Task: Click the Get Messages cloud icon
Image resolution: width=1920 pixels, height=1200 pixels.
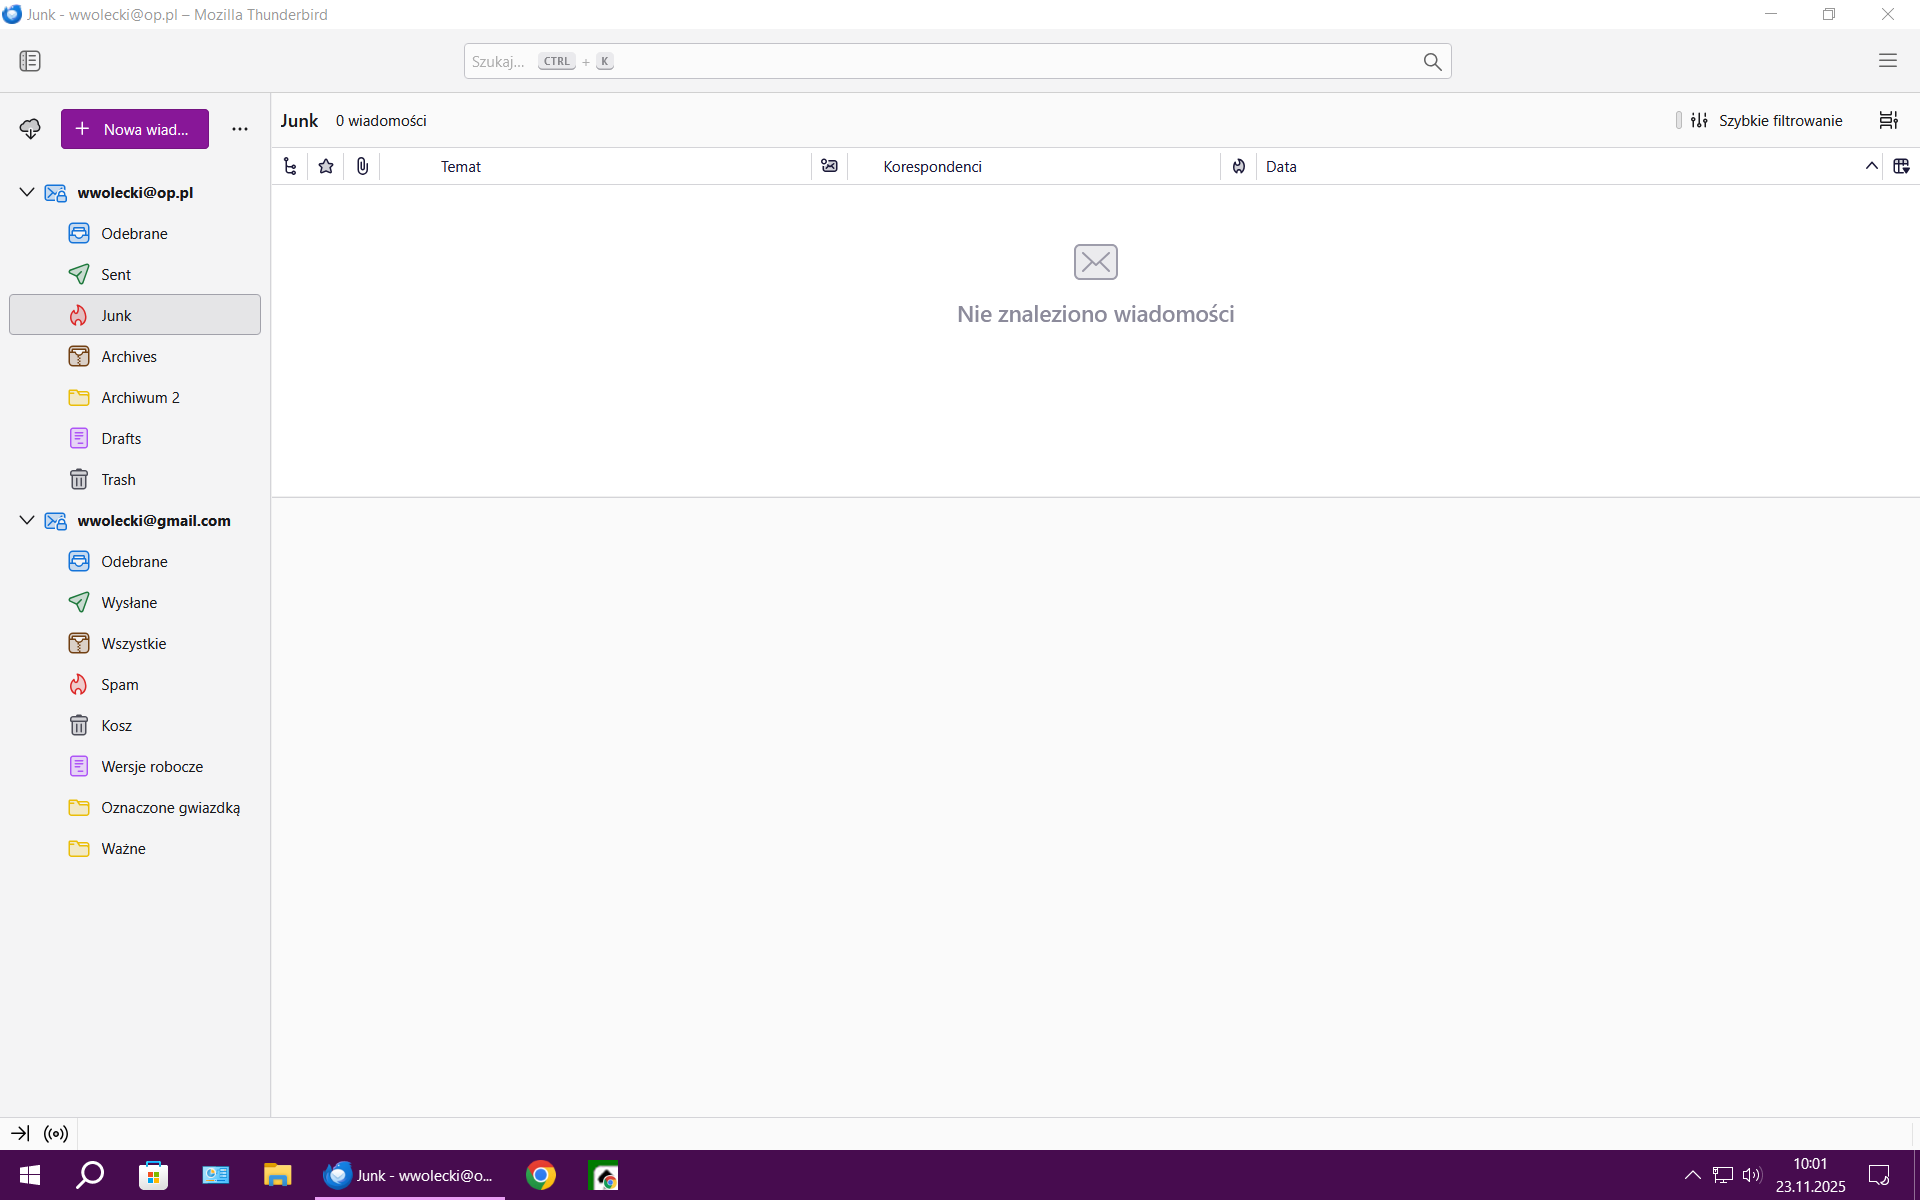Action: (x=30, y=129)
